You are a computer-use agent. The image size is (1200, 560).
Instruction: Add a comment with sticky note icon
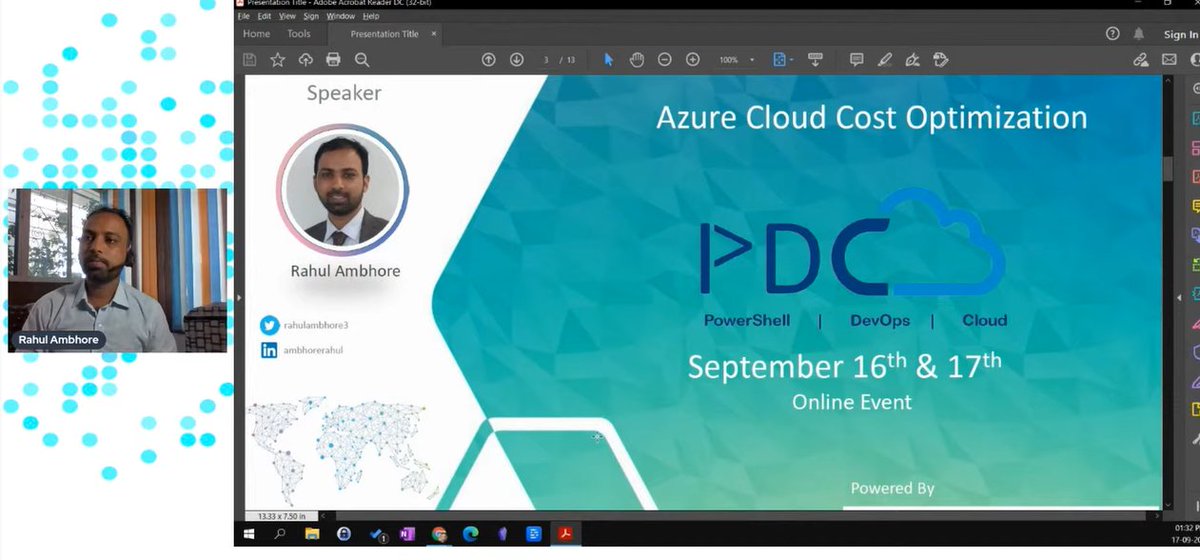point(856,60)
